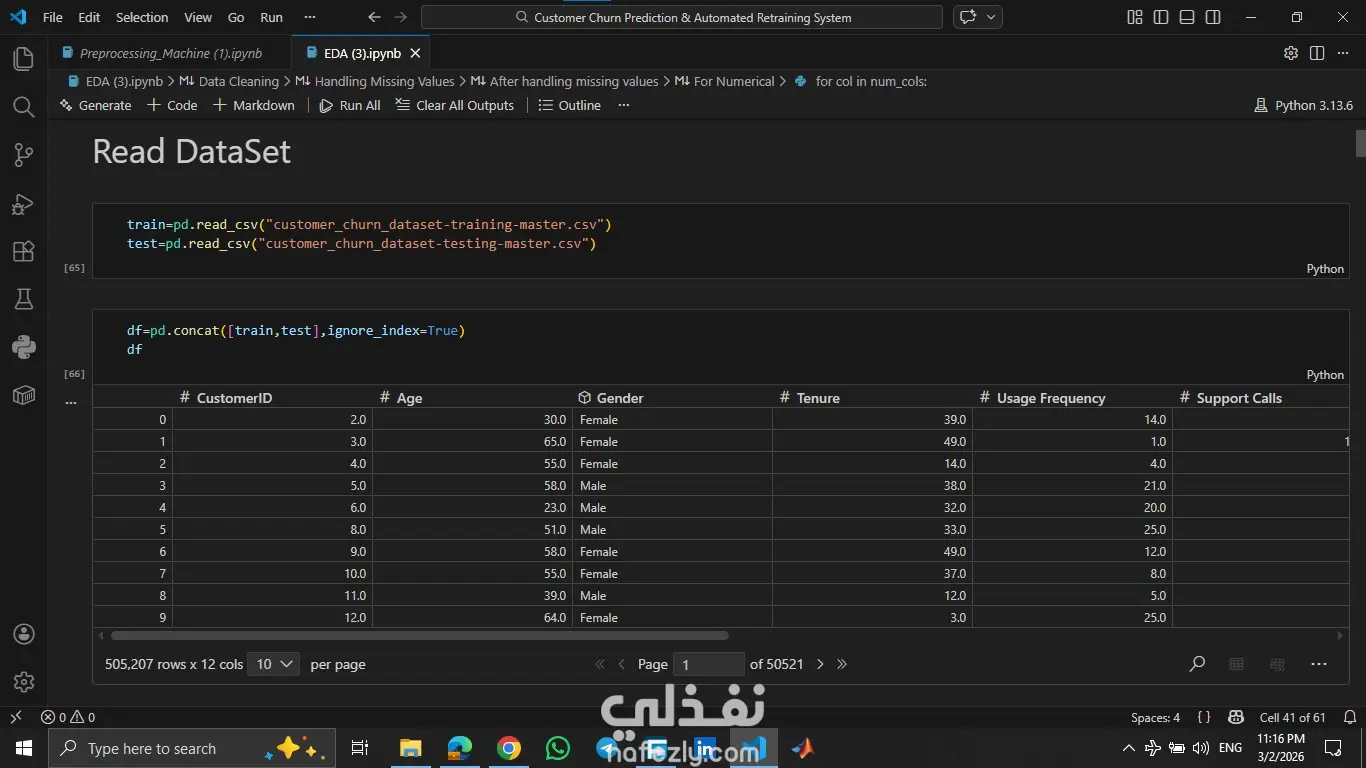Open the Python 3.13.6 kernel picker
The height and width of the screenshot is (768, 1366).
[x=1303, y=105]
